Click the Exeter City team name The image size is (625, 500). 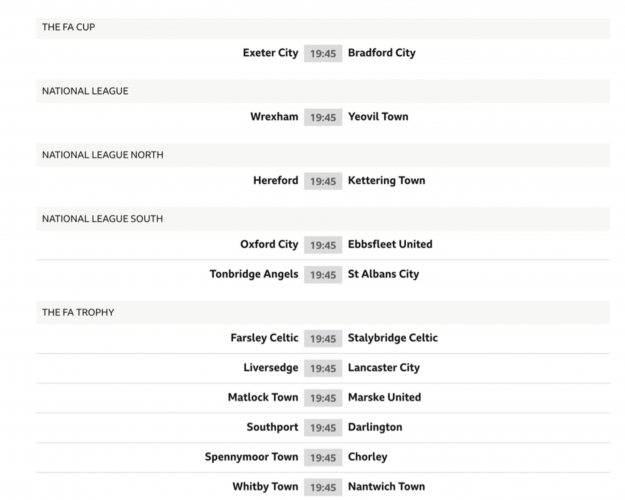270,53
